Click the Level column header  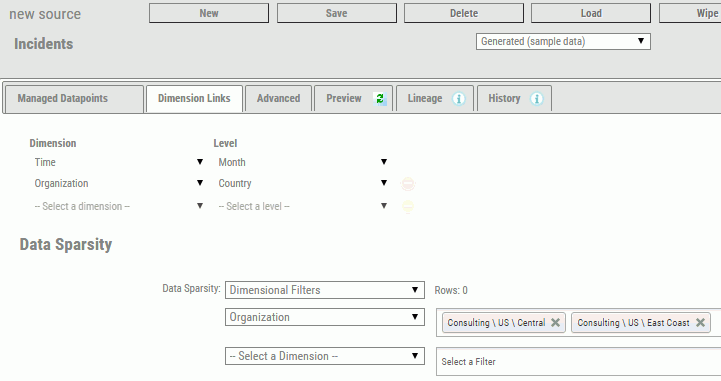225,143
